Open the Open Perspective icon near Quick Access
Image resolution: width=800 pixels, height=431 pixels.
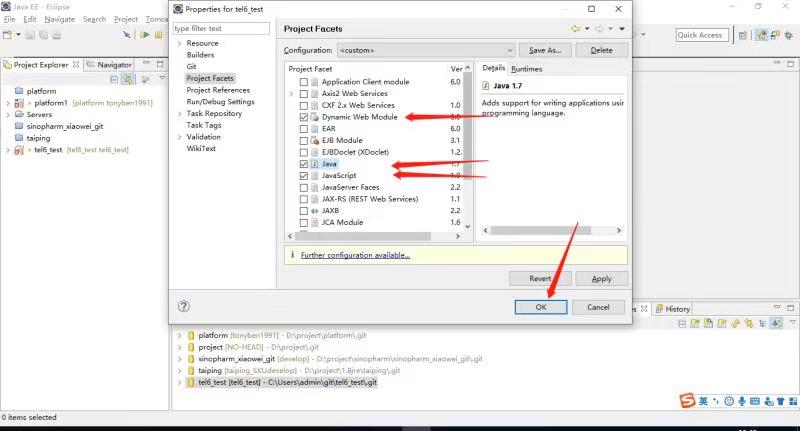coord(743,35)
